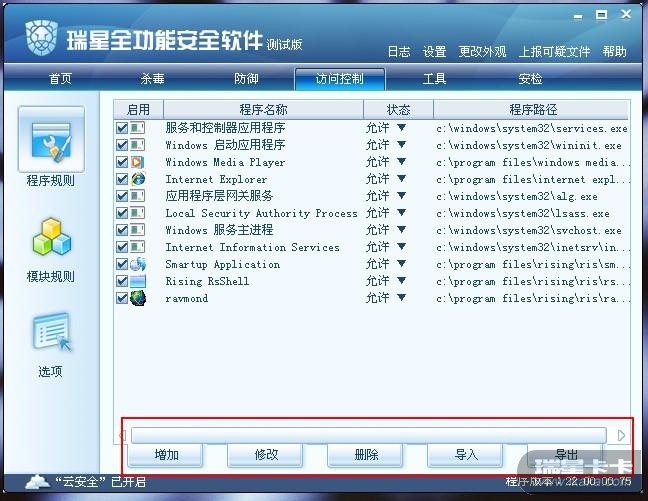Click the Local Security Authority Process icon
This screenshot has height=501, width=648.
click(138, 213)
